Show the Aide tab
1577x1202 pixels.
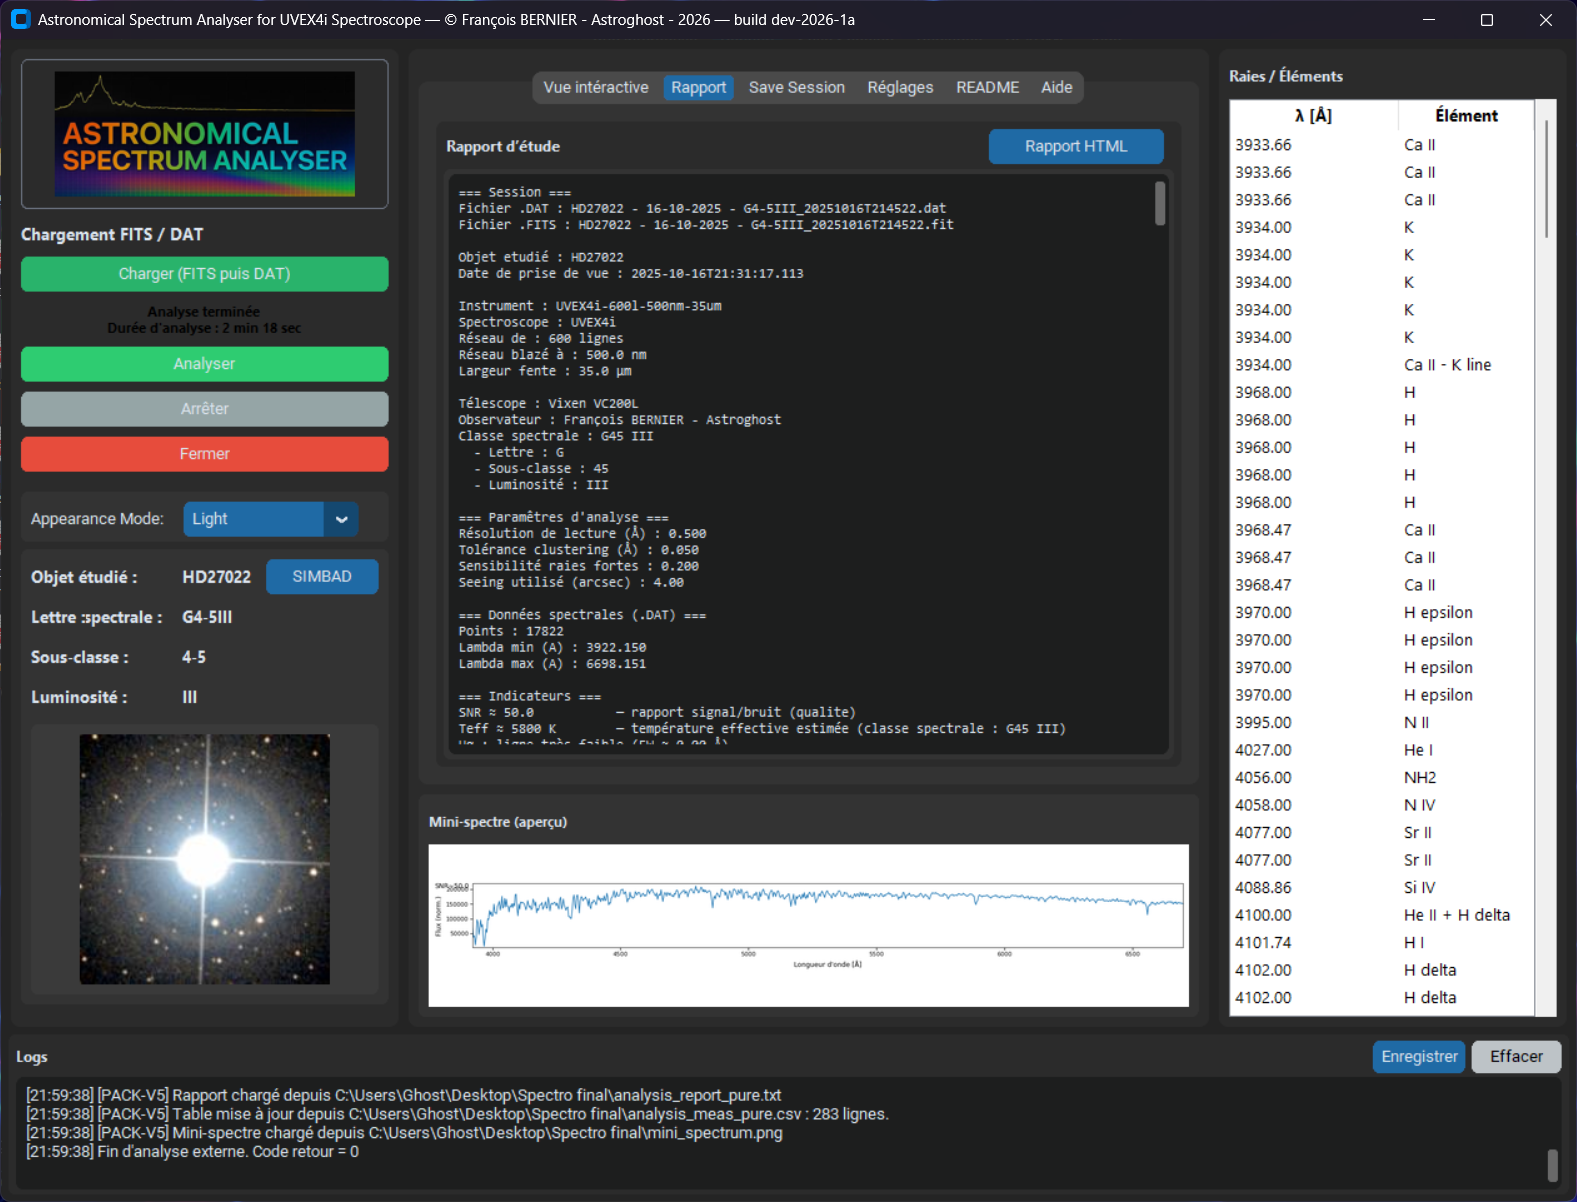[x=1056, y=88]
